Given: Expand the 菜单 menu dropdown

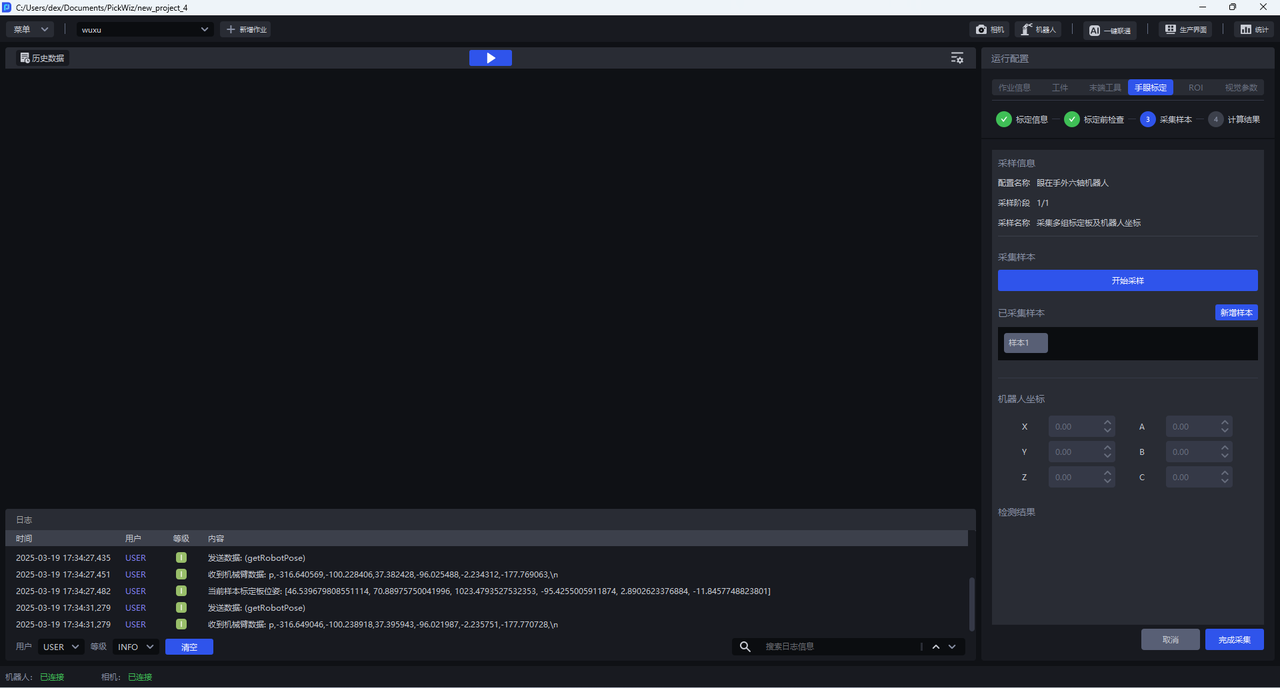Looking at the screenshot, I should [x=30, y=30].
